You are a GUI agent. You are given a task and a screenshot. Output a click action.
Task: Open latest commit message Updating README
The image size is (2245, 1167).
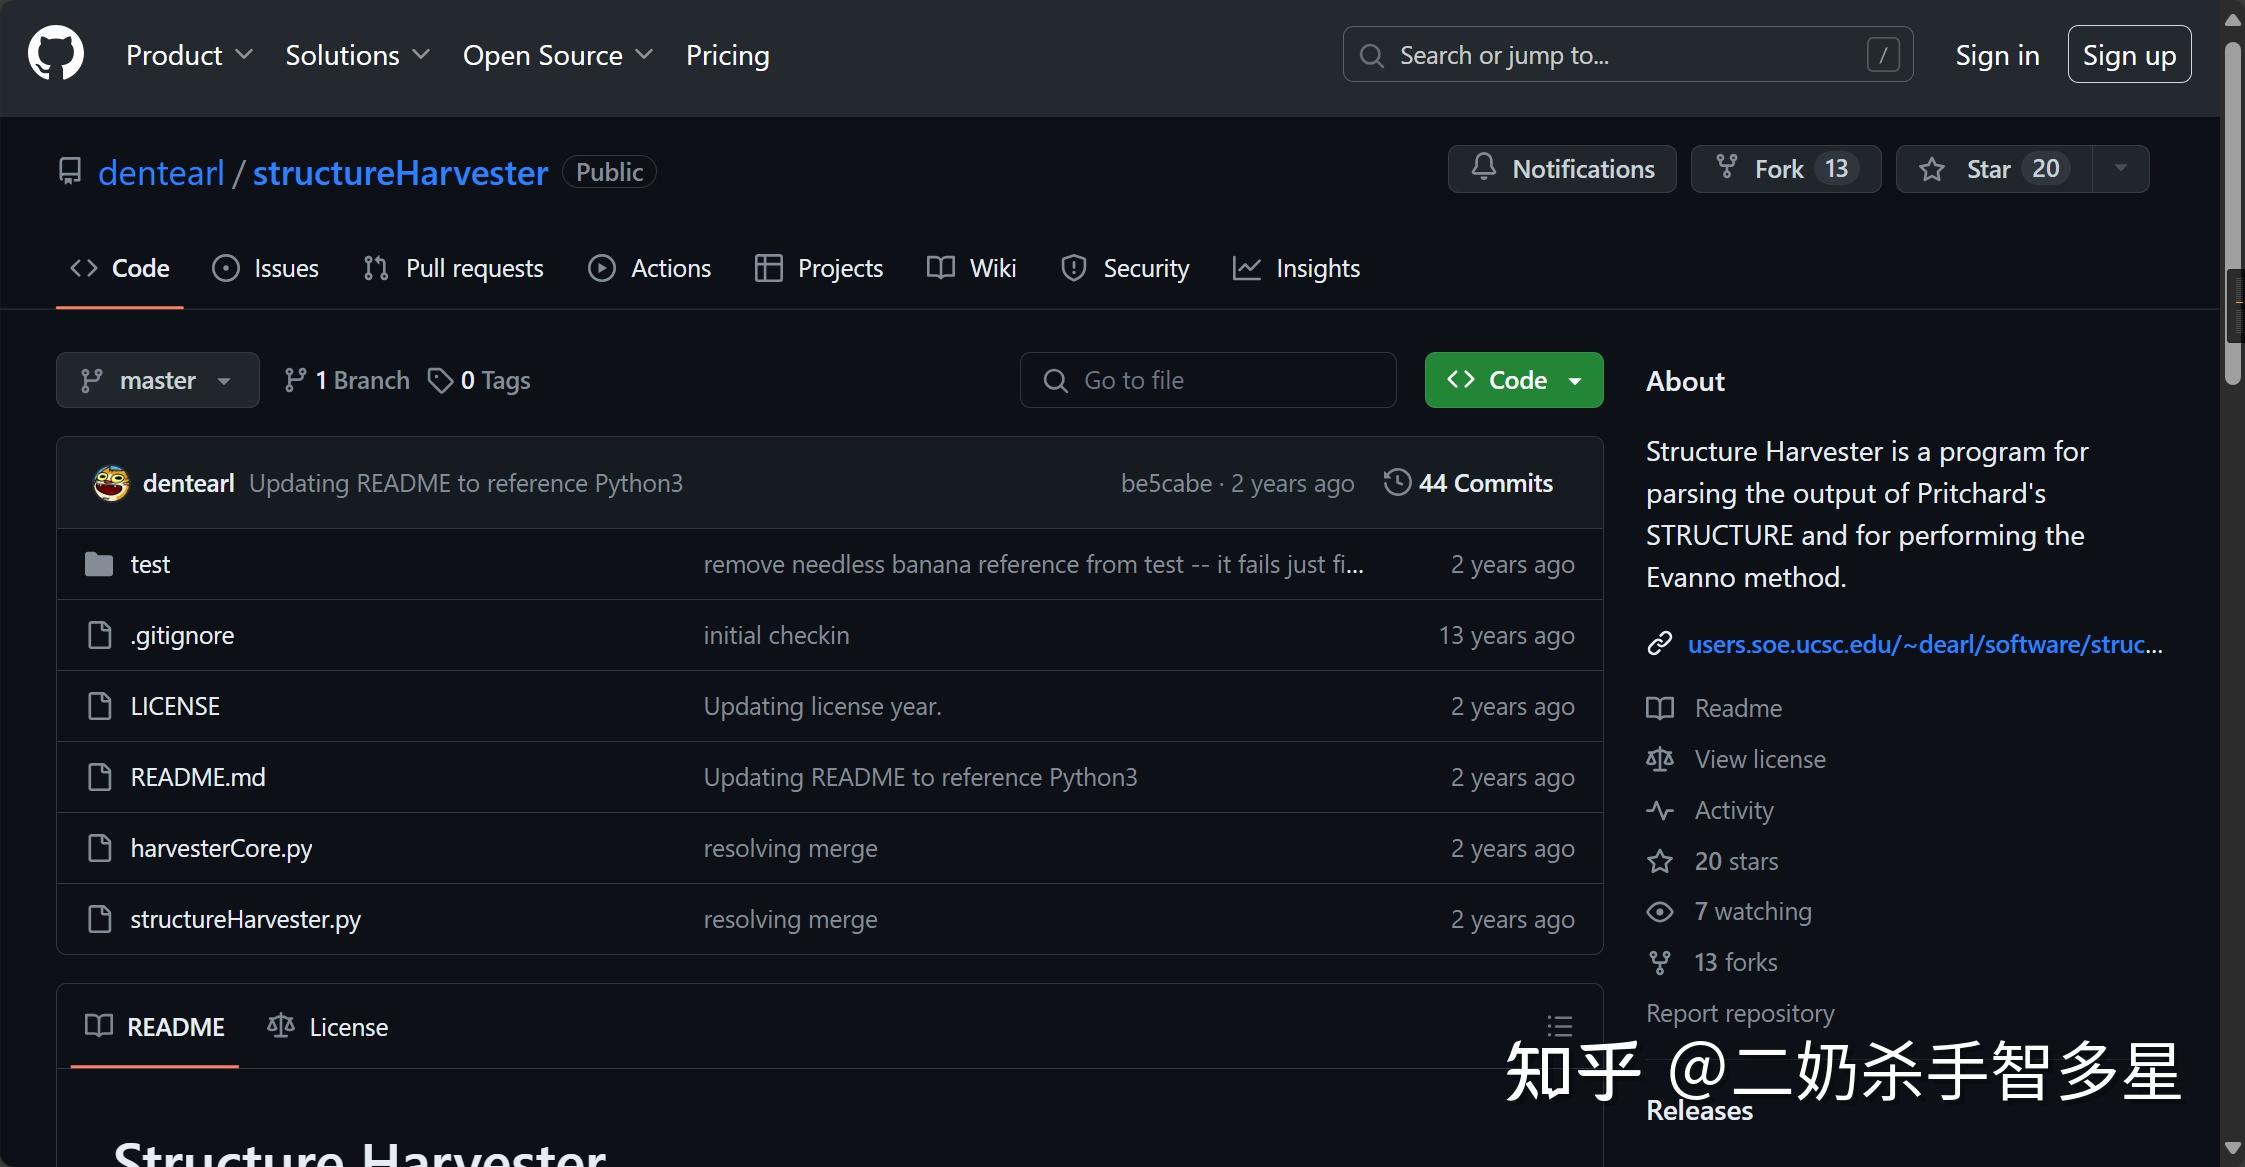pyautogui.click(x=466, y=483)
